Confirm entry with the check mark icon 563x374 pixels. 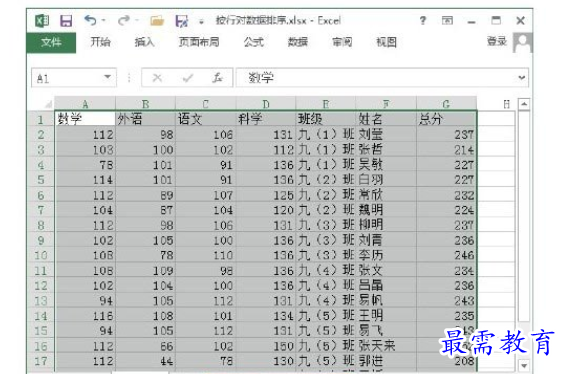[x=187, y=78]
